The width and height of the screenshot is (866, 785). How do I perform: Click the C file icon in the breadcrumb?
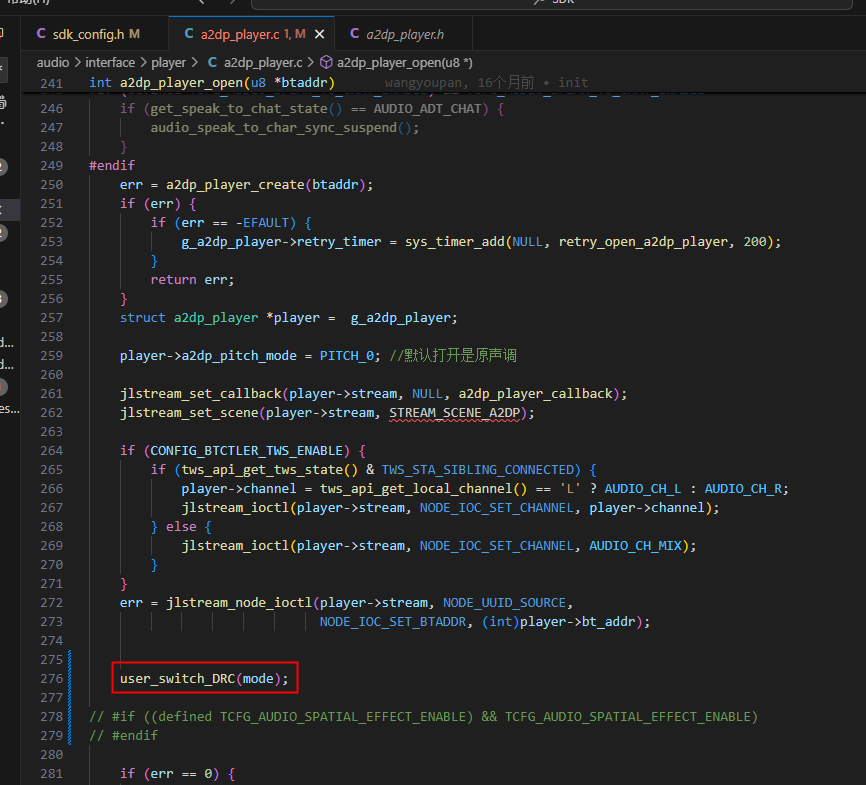coord(212,62)
